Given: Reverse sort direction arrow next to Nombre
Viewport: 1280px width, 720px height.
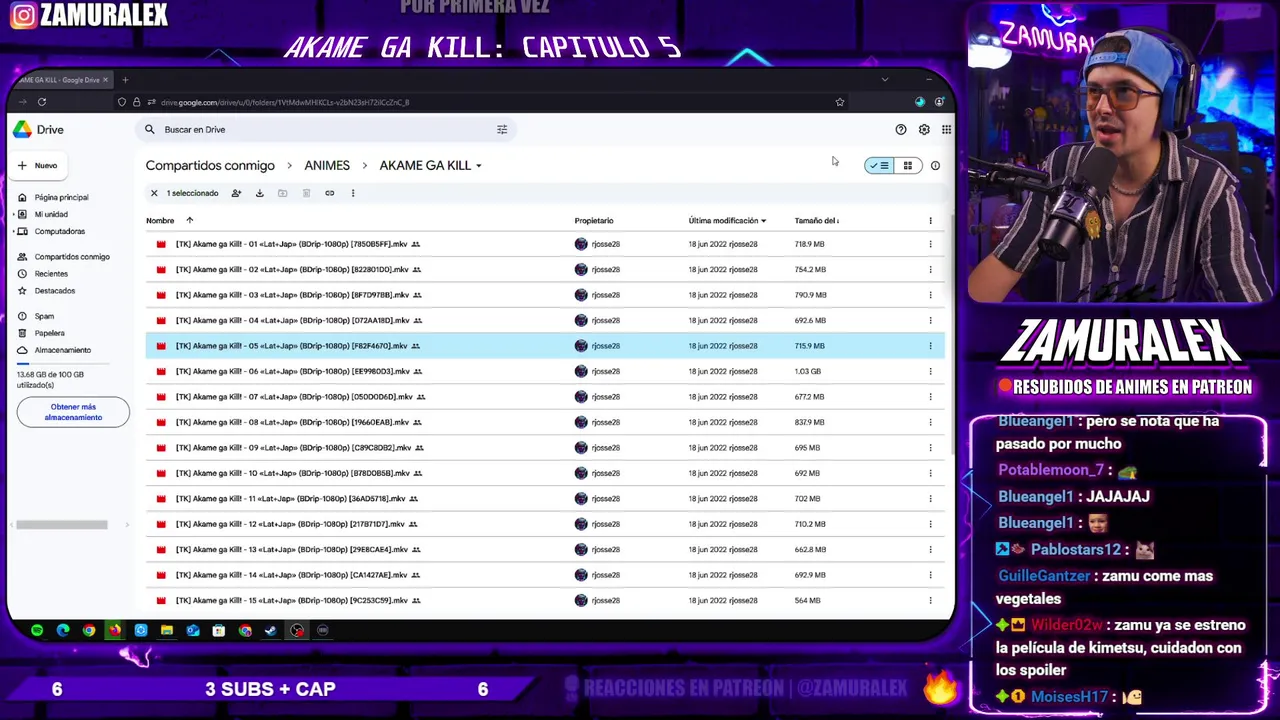Looking at the screenshot, I should (x=189, y=220).
